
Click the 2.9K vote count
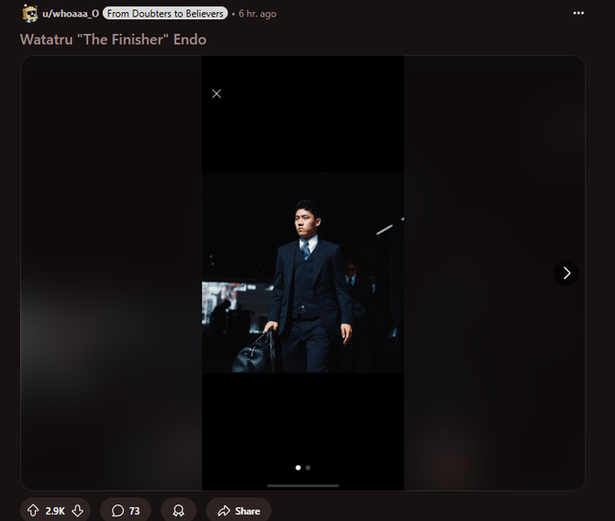pyautogui.click(x=55, y=511)
